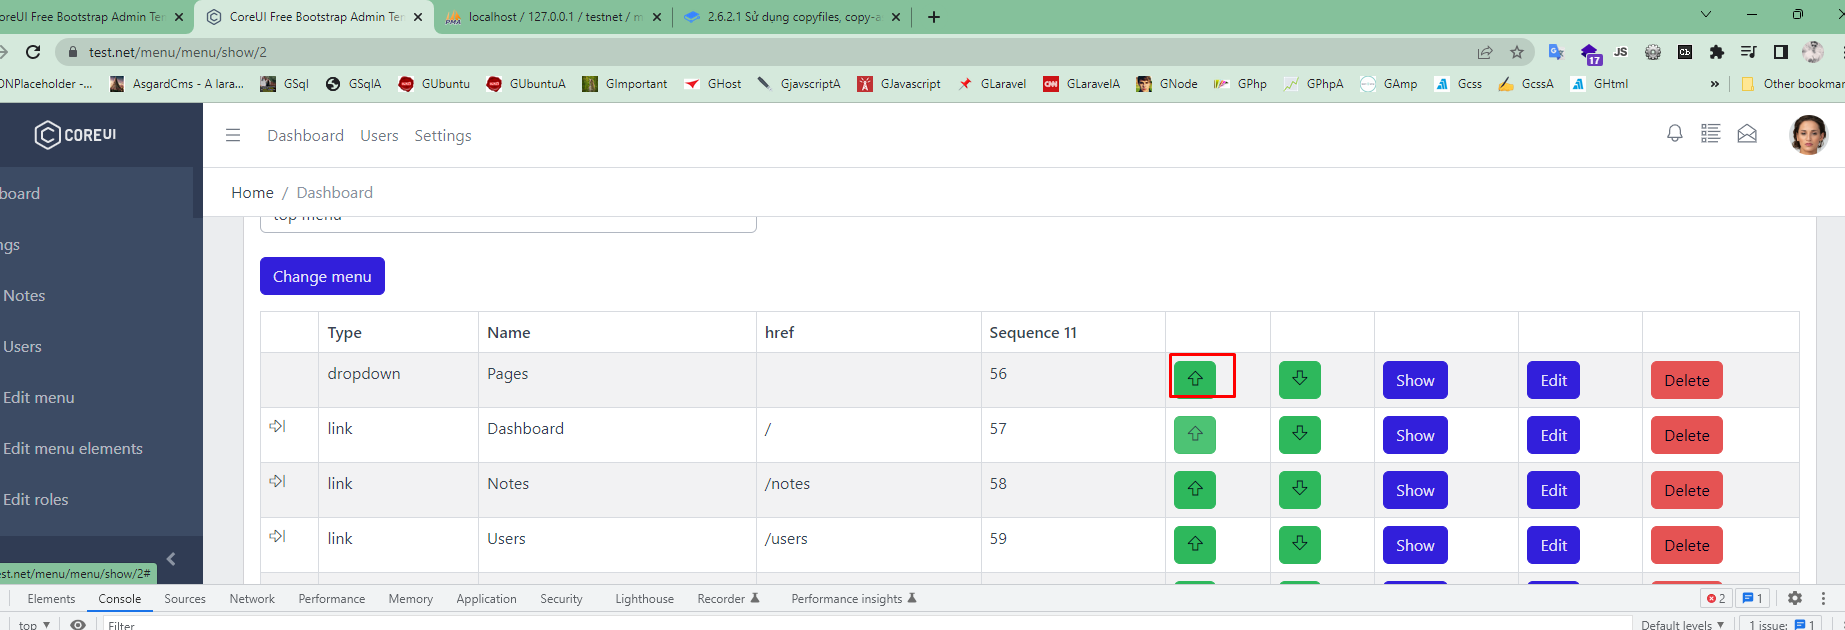Open the notifications bell icon
Viewport: 1845px width, 630px height.
[x=1674, y=134]
